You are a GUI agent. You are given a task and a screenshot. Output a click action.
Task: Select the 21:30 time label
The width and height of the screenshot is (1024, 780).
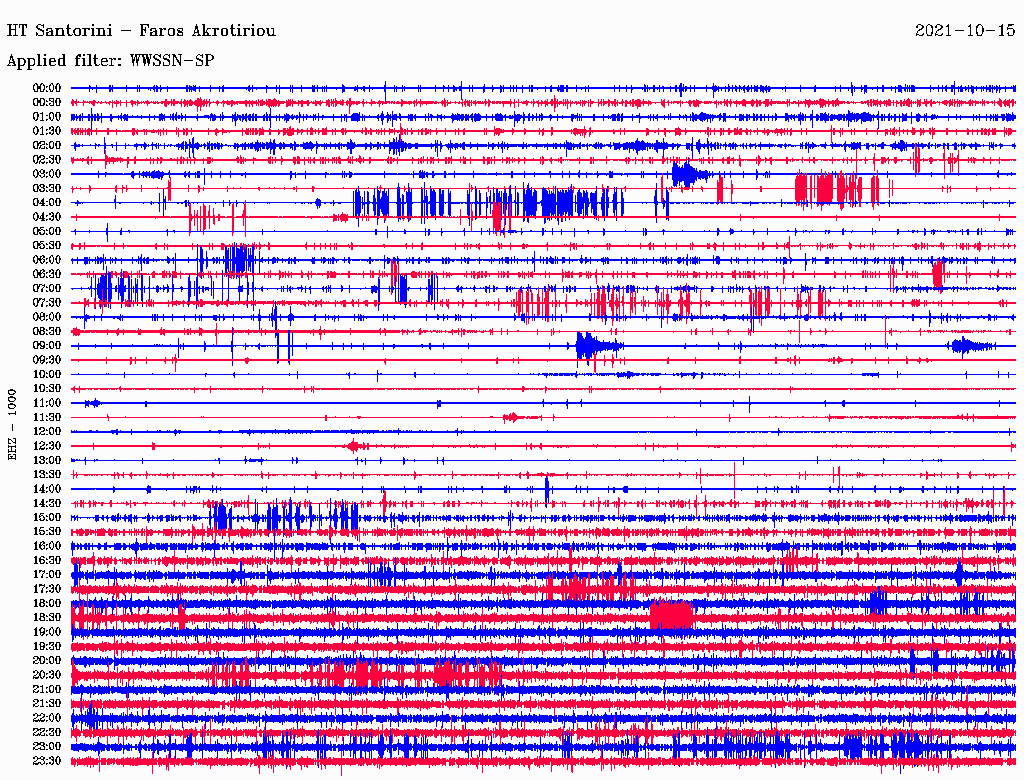(47, 704)
